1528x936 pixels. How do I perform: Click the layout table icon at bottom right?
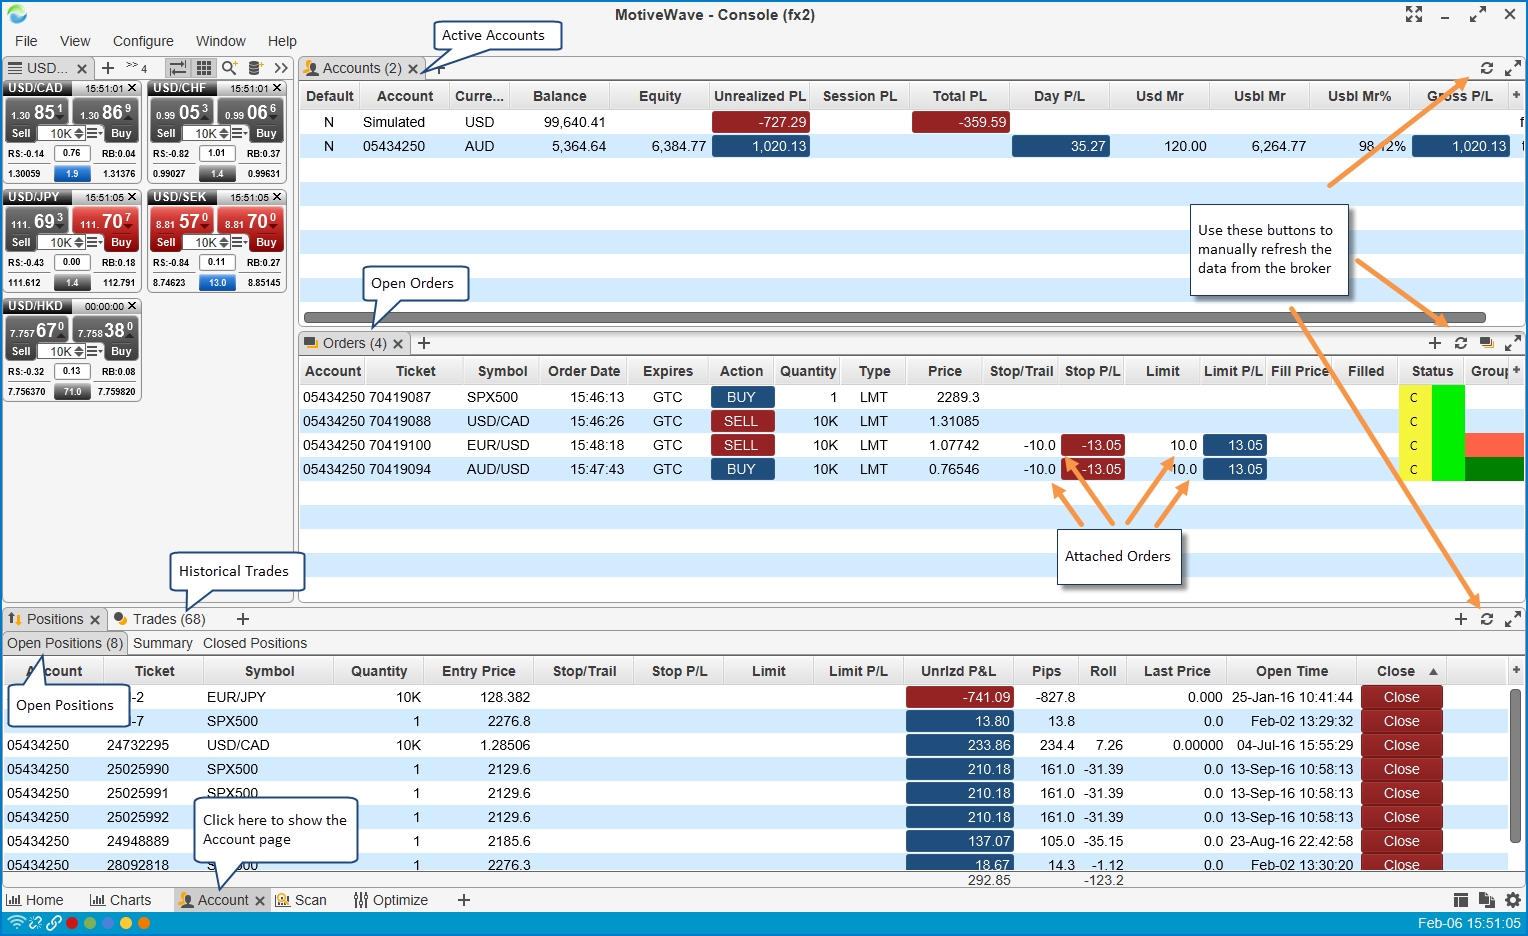coord(1461,900)
